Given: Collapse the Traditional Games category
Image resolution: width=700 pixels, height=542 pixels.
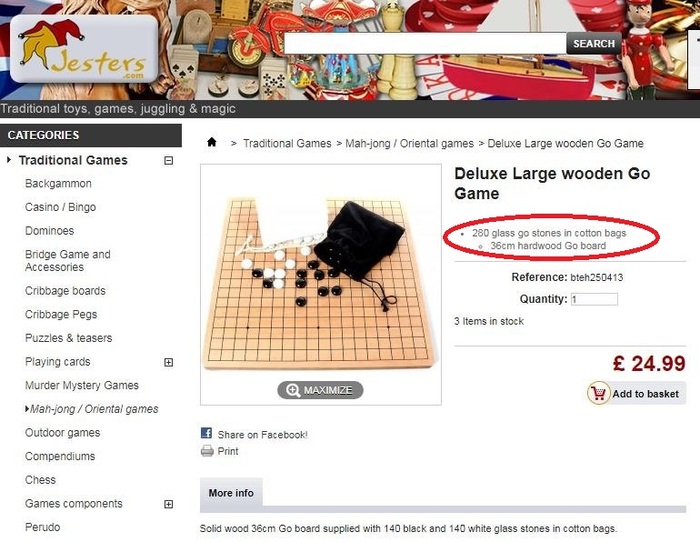Looking at the screenshot, I should 169,161.
